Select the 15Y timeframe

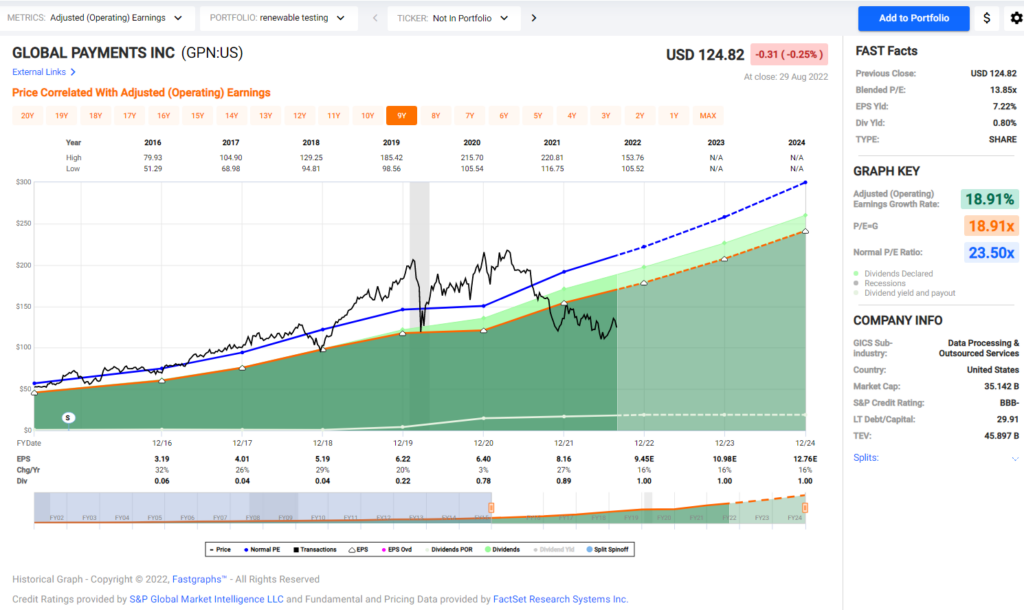[199, 115]
